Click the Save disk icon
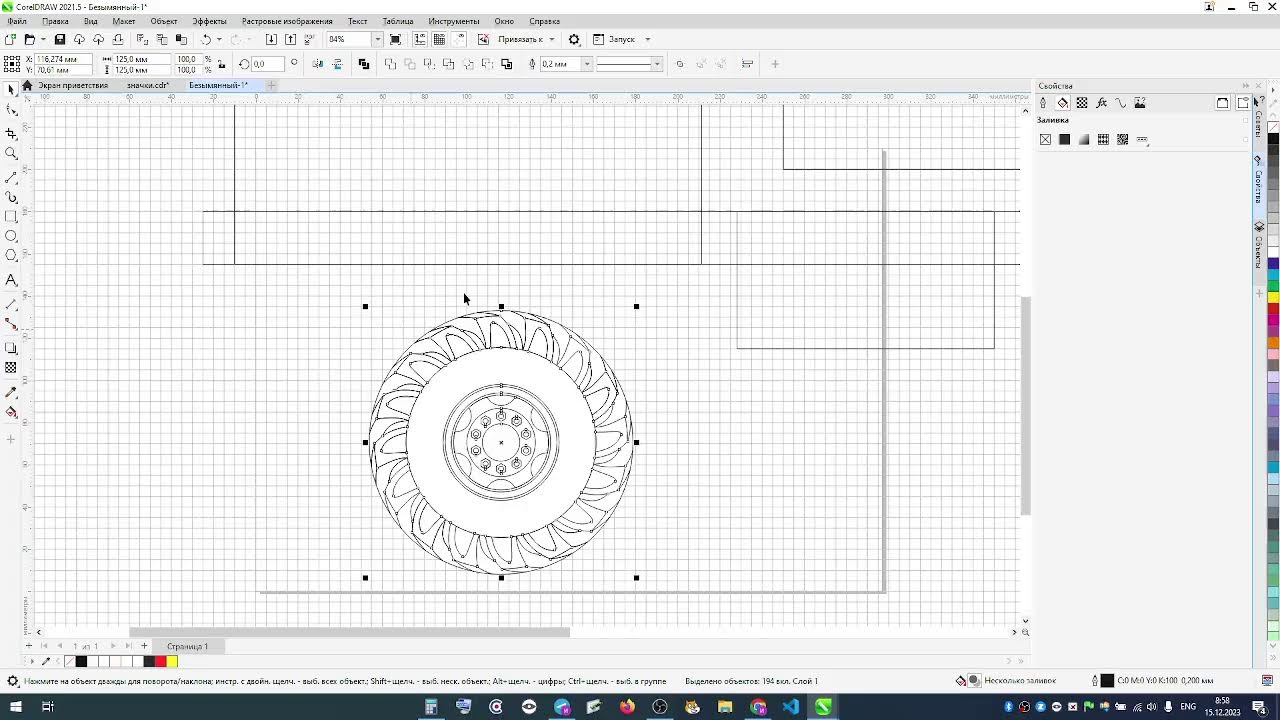1280x720 pixels. tap(60, 39)
